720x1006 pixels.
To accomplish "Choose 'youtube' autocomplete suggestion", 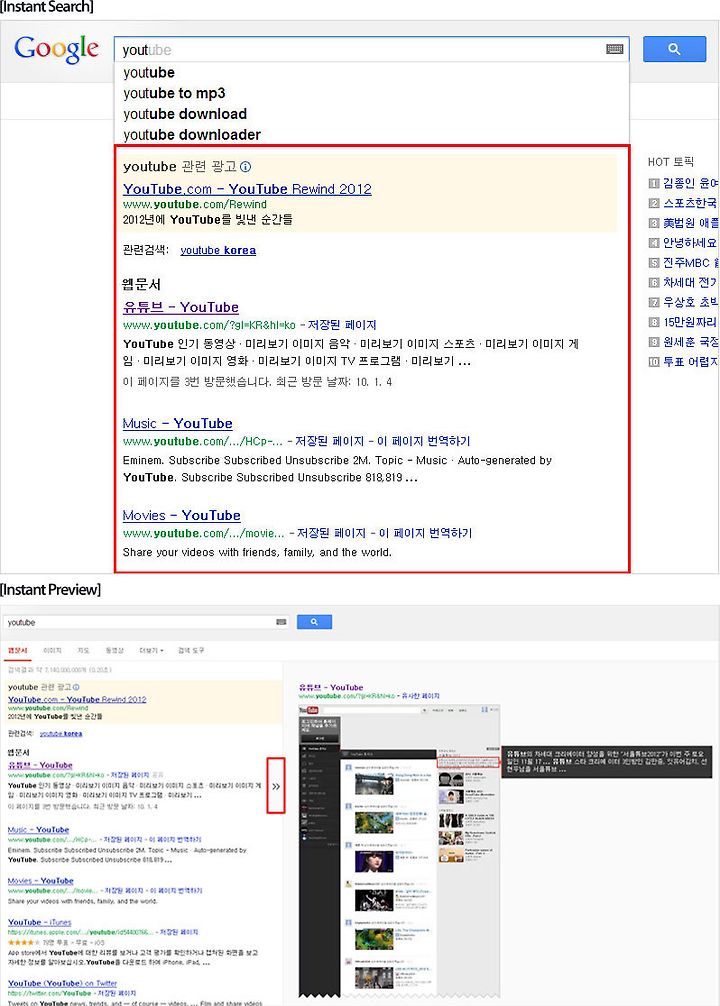I will 149,72.
